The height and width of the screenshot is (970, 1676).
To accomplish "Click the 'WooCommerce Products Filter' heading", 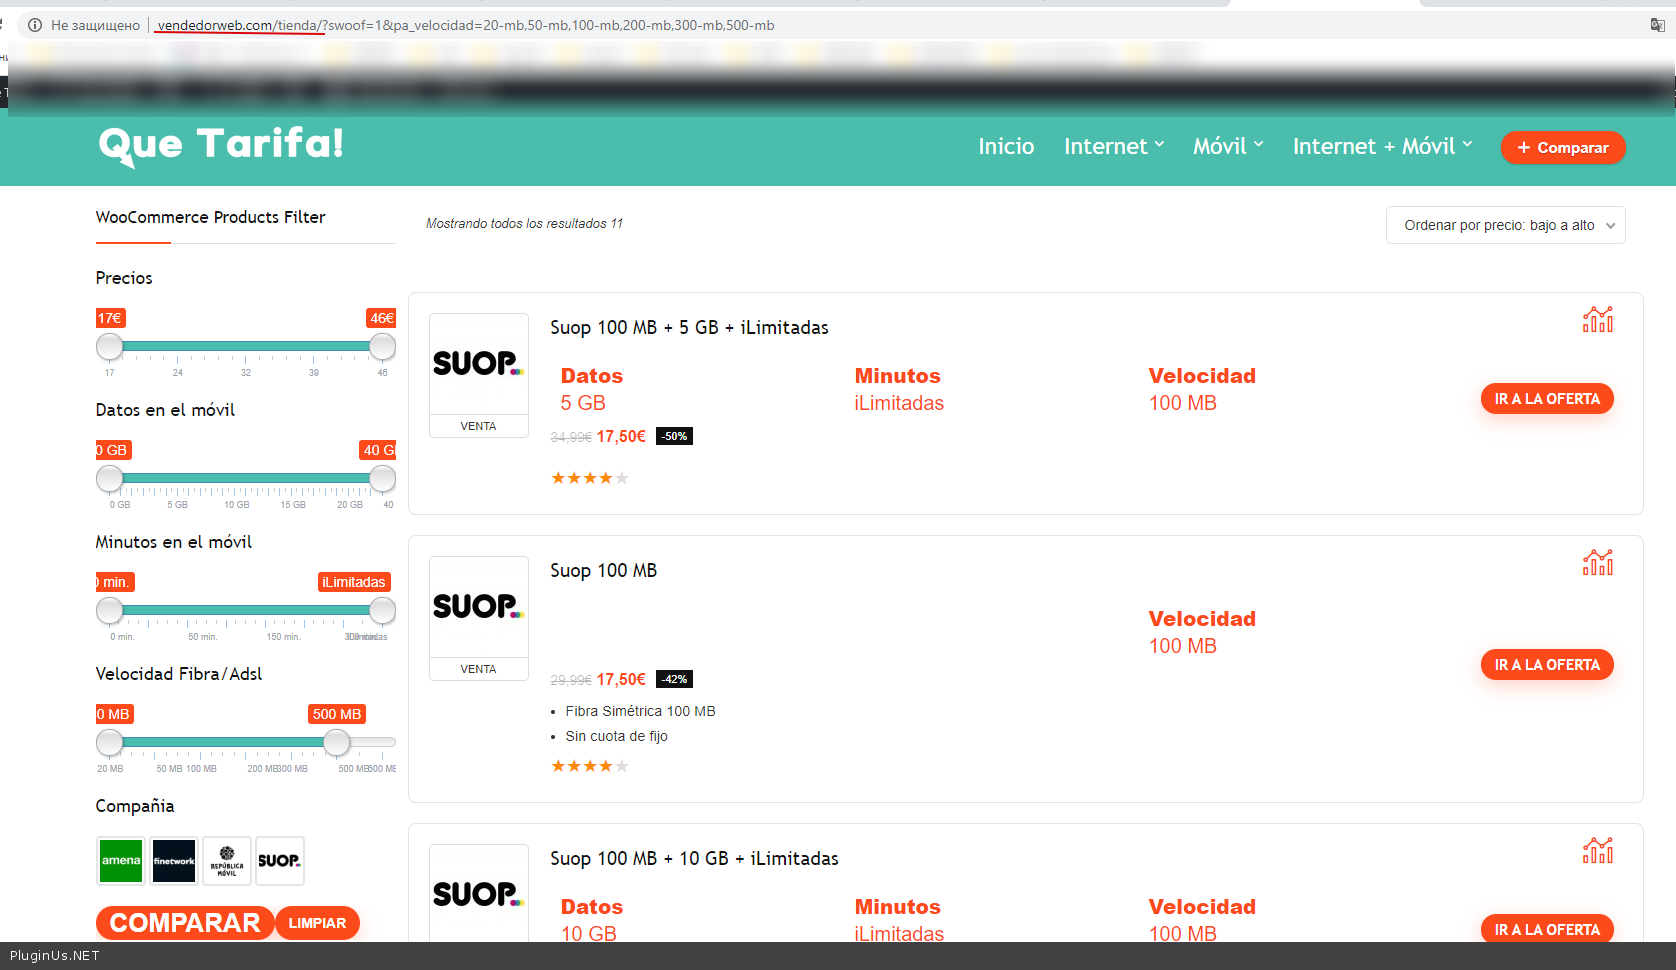I will pyautogui.click(x=210, y=218).
